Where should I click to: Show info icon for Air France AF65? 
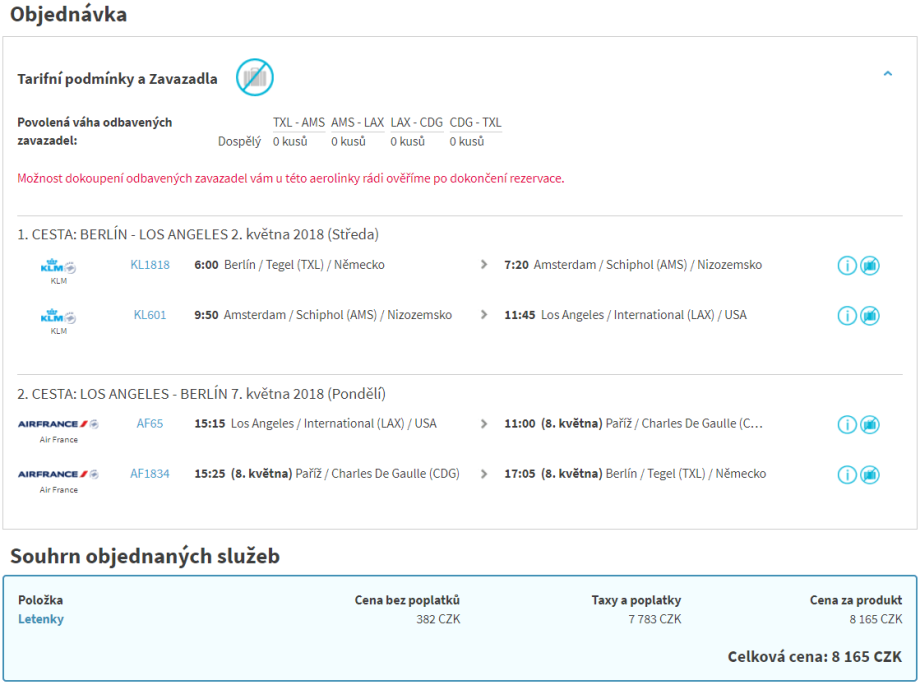847,425
